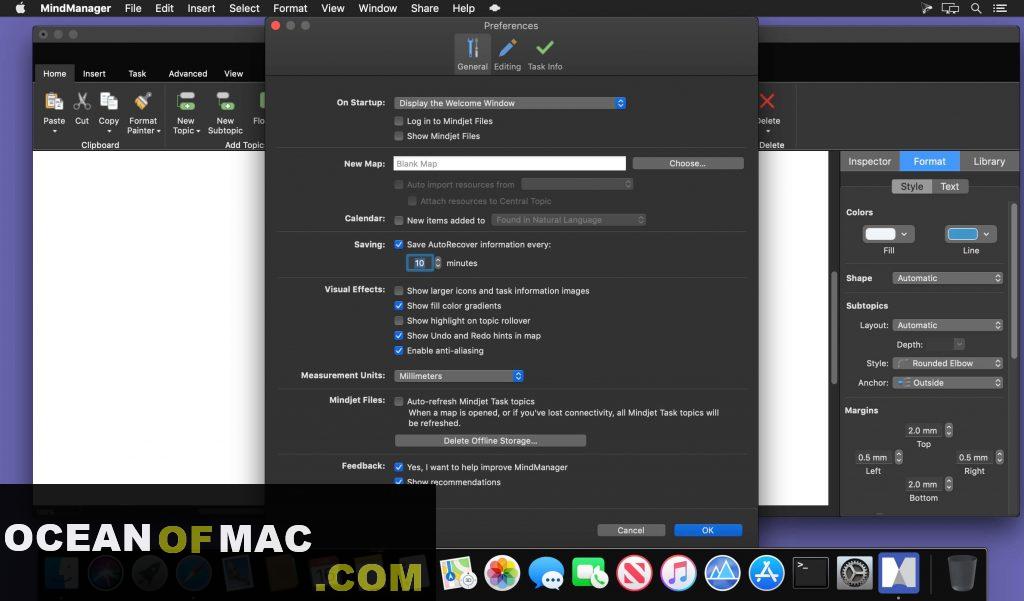The height and width of the screenshot is (601, 1024).
Task: Cancel the Preferences dialog
Action: (x=631, y=530)
